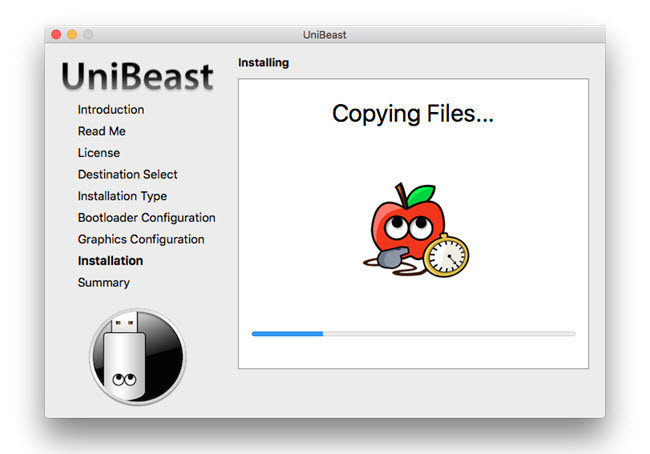Select the Destination Select step

(x=128, y=174)
